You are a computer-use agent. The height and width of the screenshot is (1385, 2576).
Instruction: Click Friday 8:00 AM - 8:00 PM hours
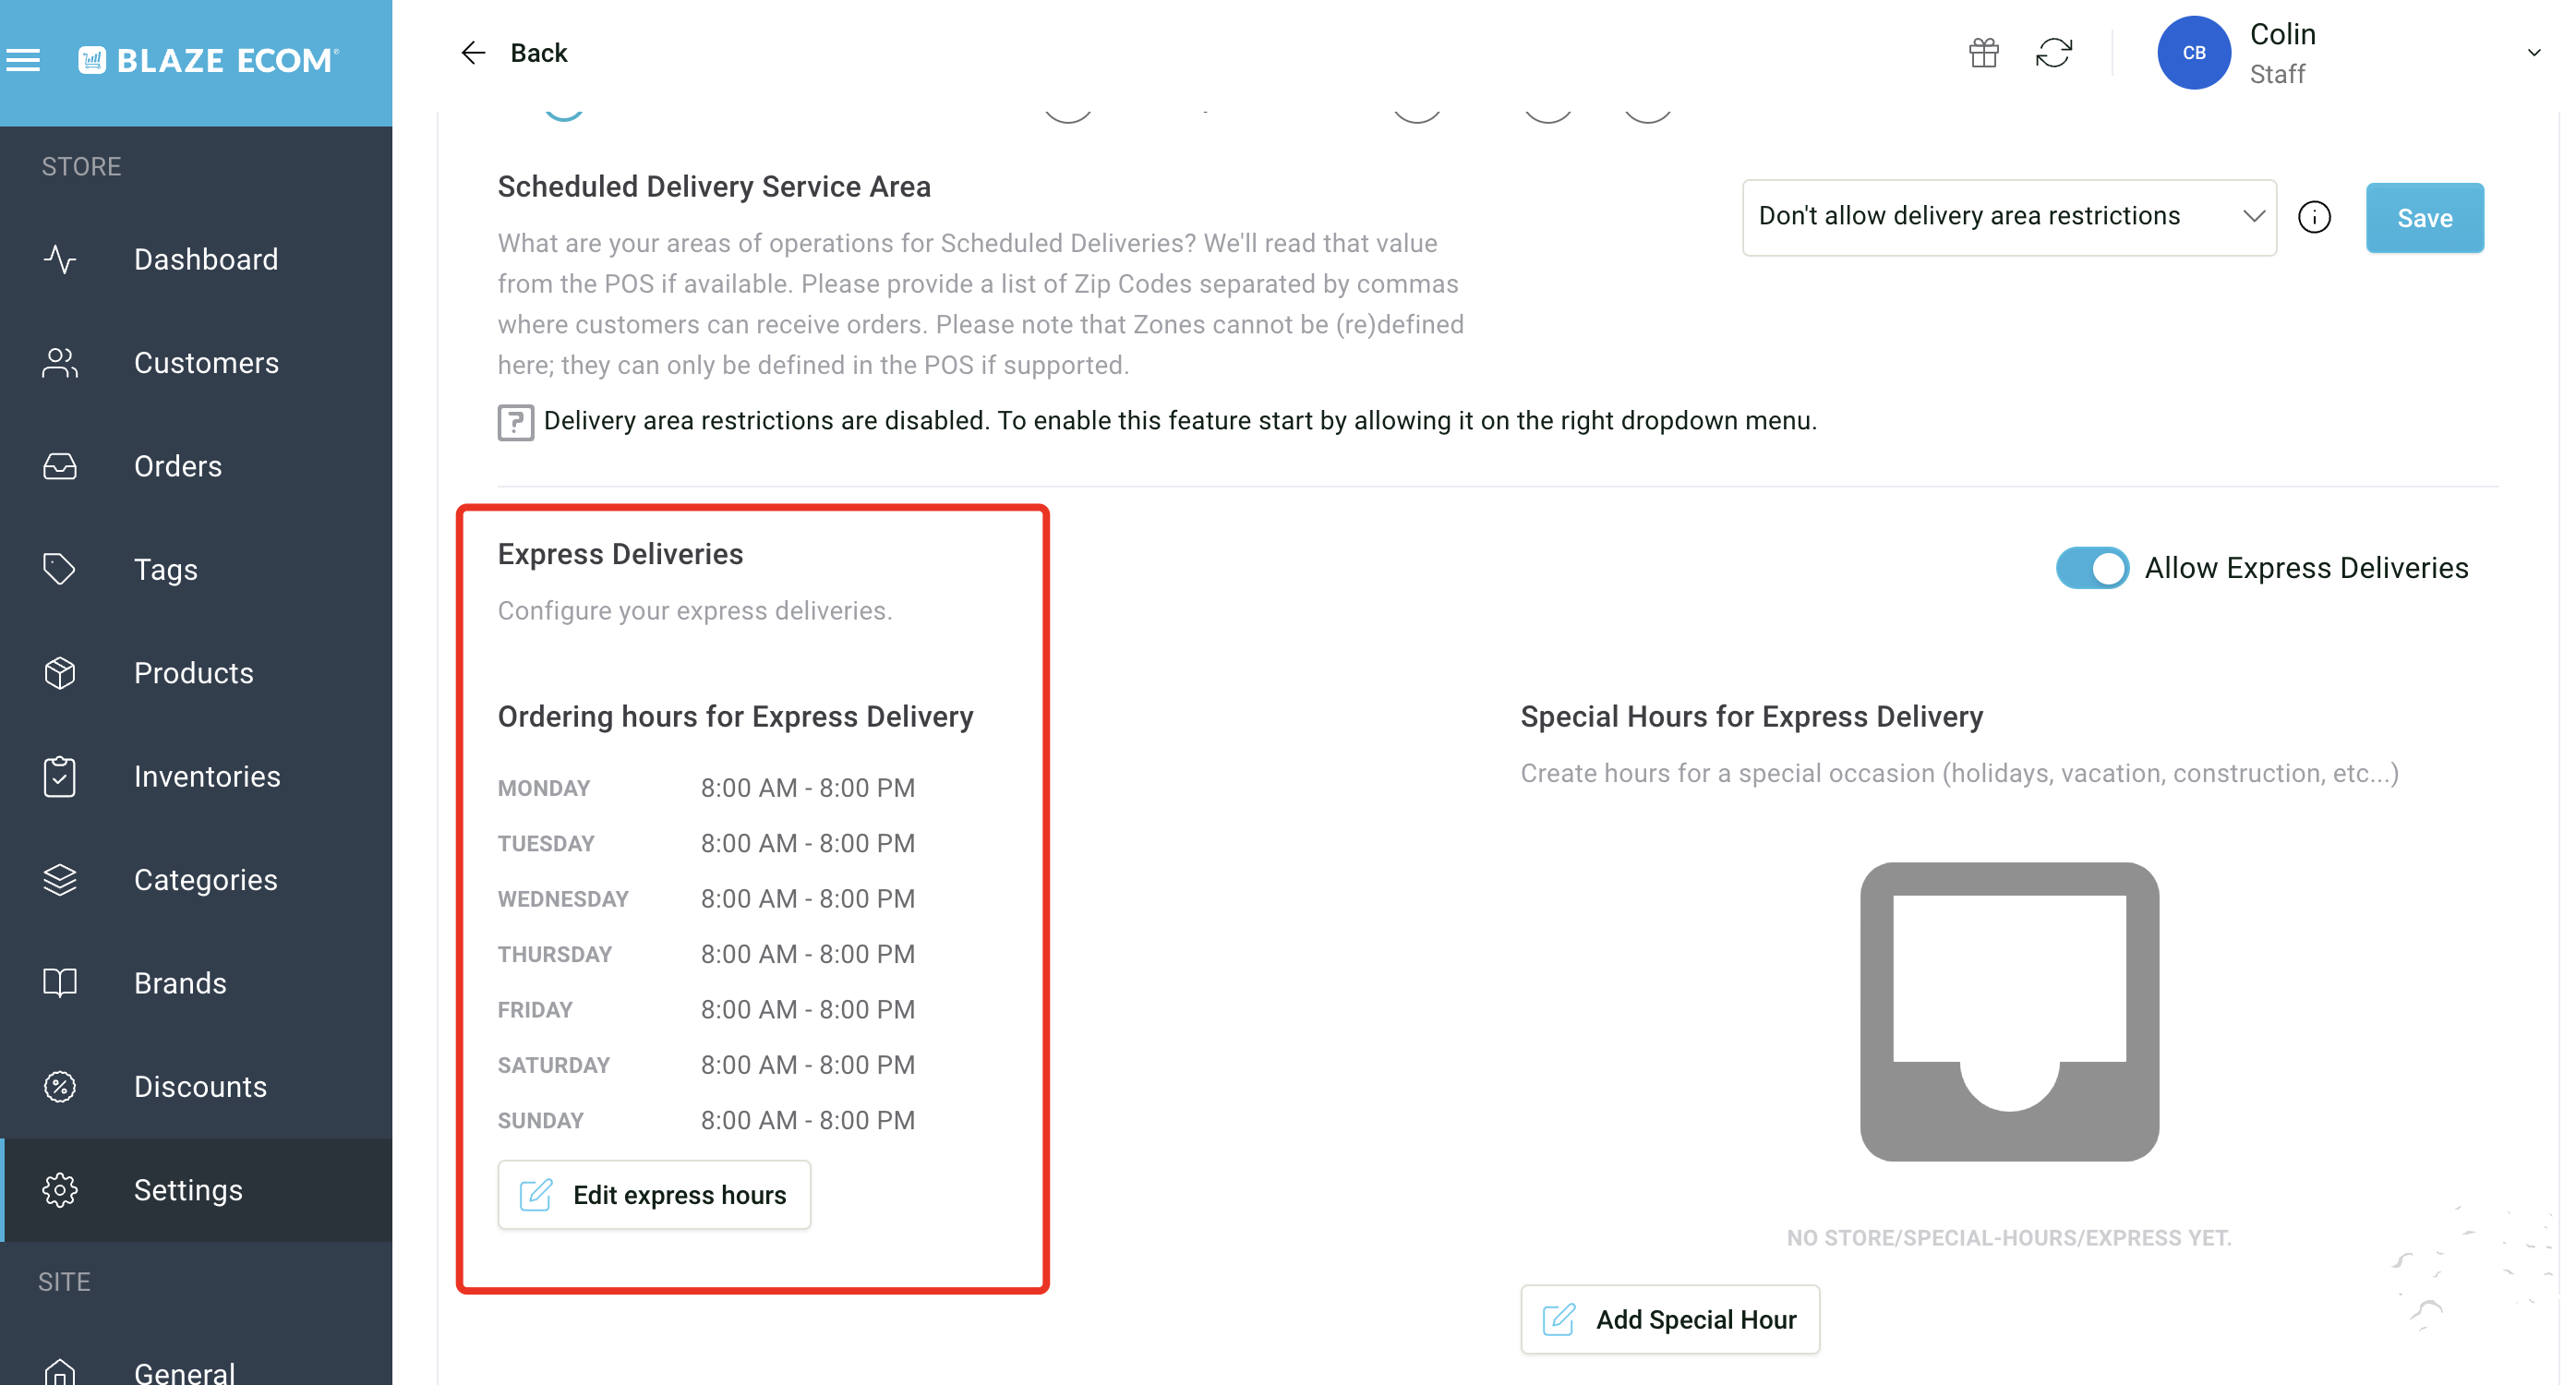point(808,1010)
